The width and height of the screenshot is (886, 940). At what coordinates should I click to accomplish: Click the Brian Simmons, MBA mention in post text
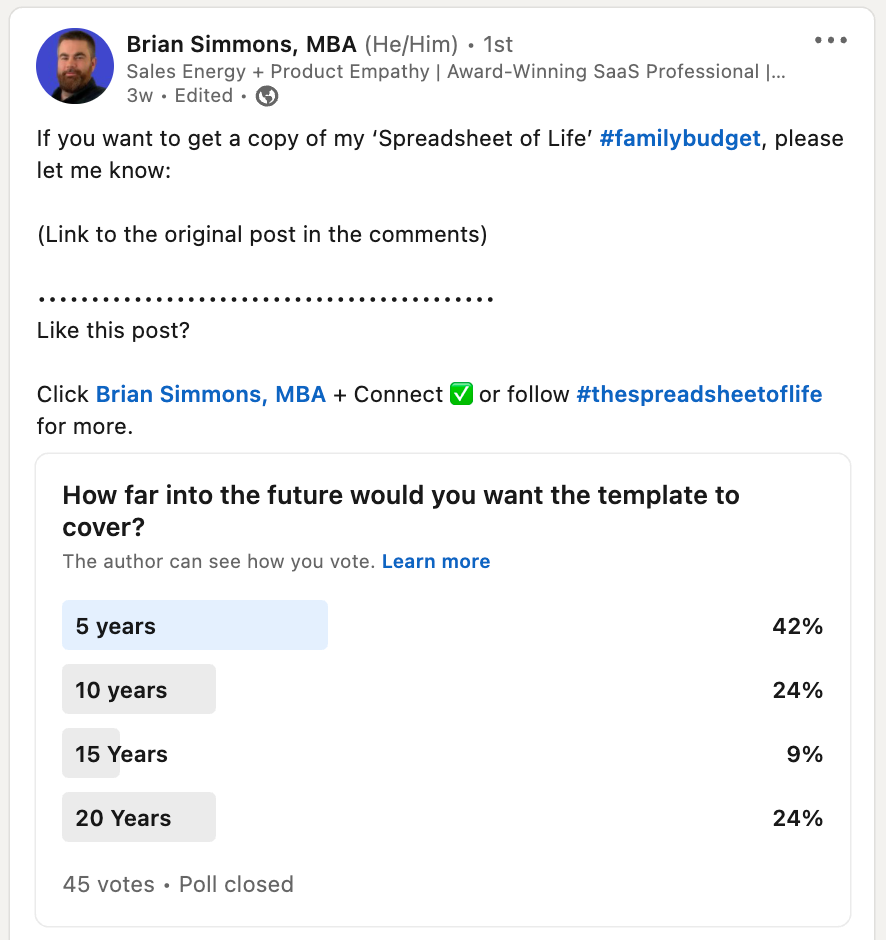pyautogui.click(x=211, y=394)
